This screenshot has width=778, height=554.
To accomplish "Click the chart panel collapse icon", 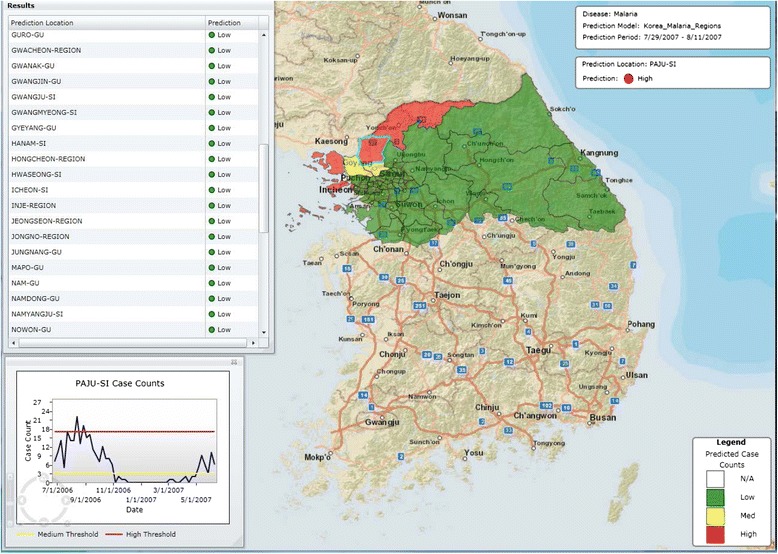I will 233,361.
